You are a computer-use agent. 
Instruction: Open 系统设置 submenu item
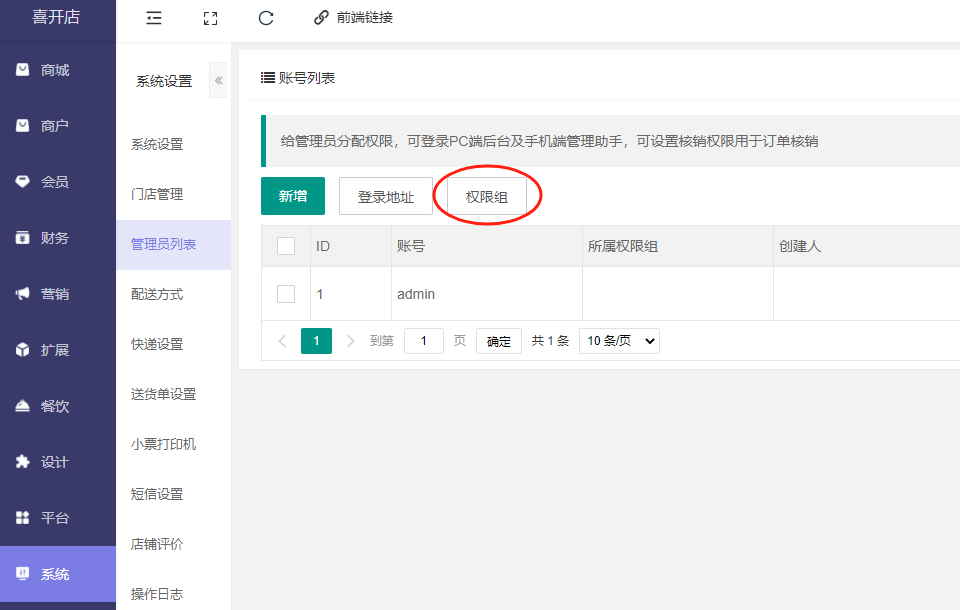click(x=157, y=145)
